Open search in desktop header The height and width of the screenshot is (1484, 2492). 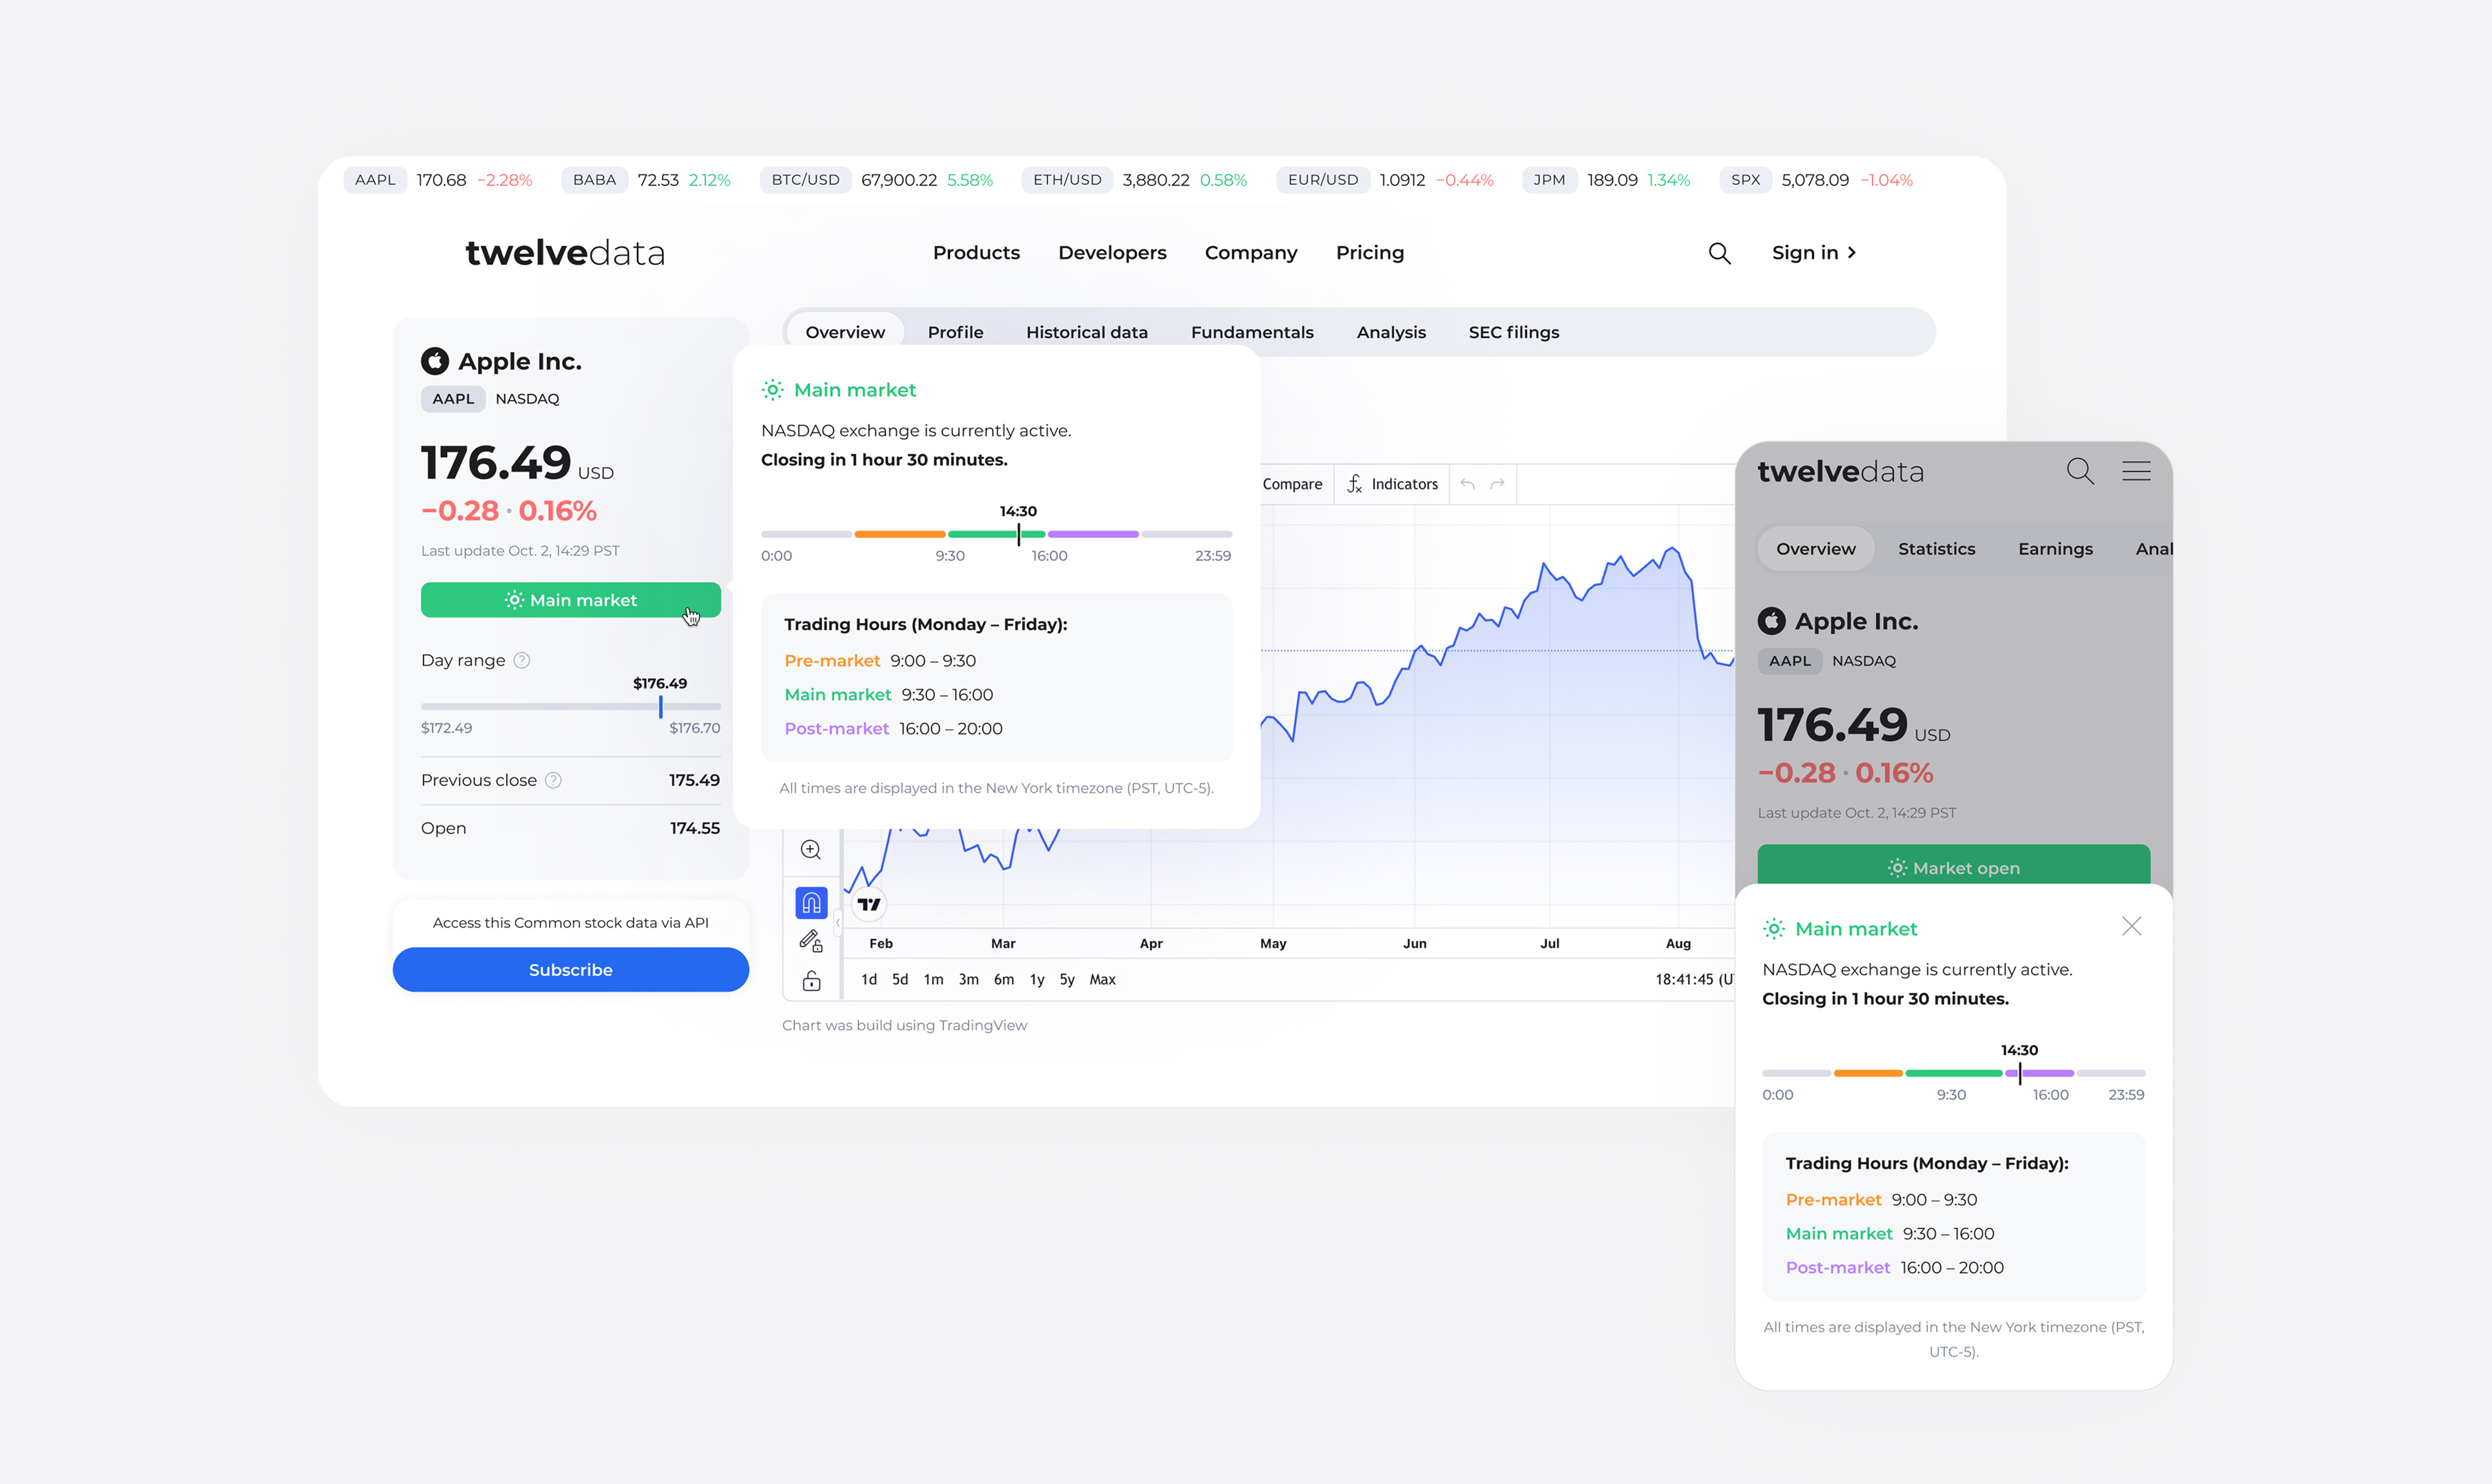click(1719, 253)
